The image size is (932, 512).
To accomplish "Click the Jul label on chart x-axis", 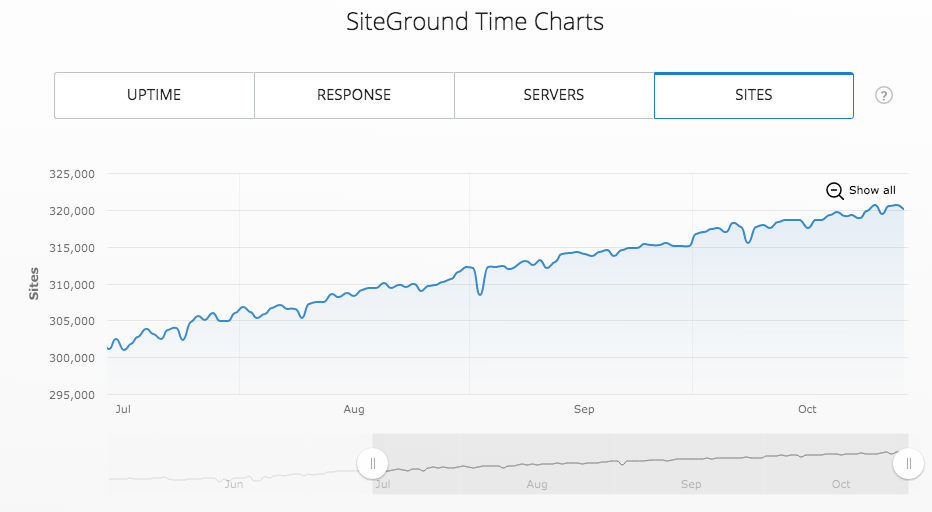I will coord(123,409).
